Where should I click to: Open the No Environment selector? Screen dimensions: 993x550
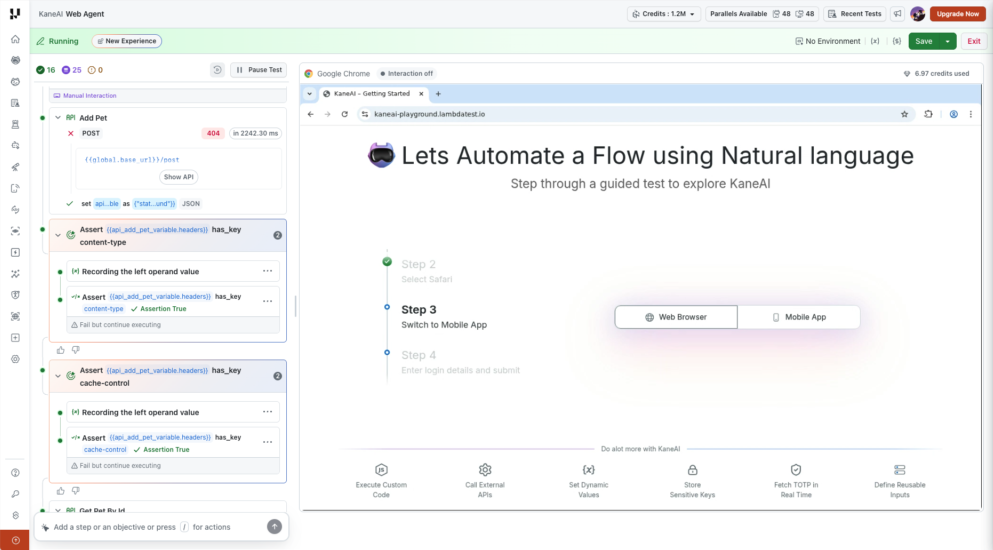click(x=828, y=41)
